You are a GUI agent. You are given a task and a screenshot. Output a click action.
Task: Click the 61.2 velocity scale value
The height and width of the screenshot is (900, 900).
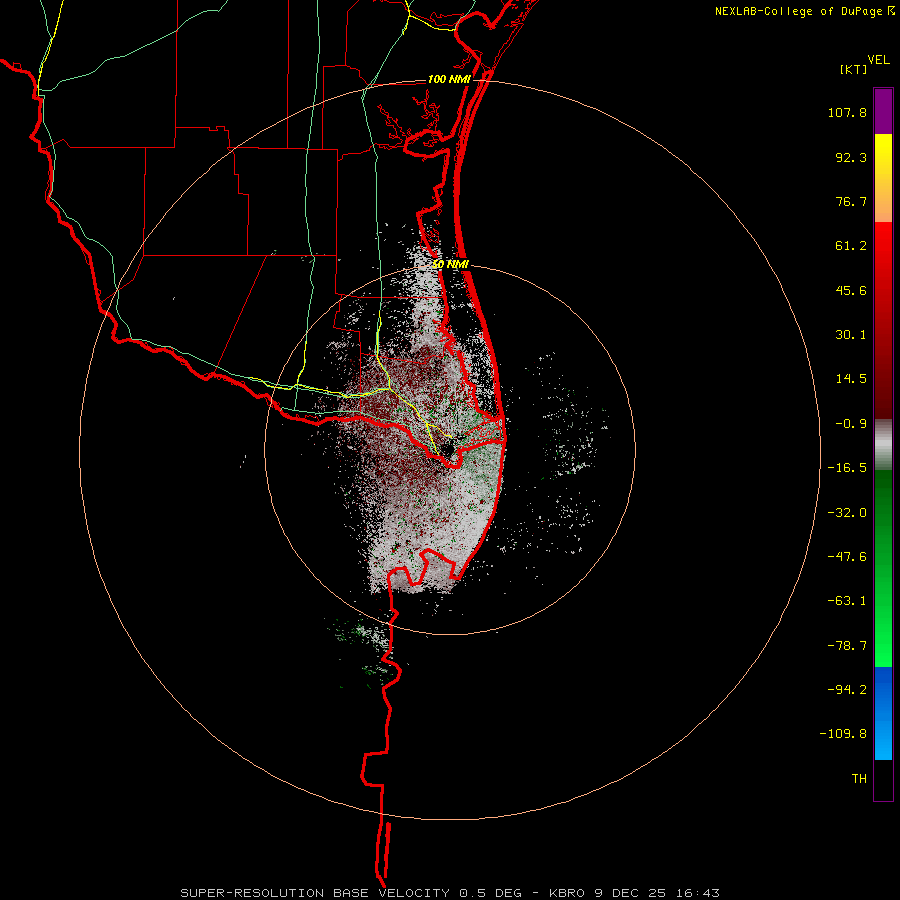click(851, 246)
